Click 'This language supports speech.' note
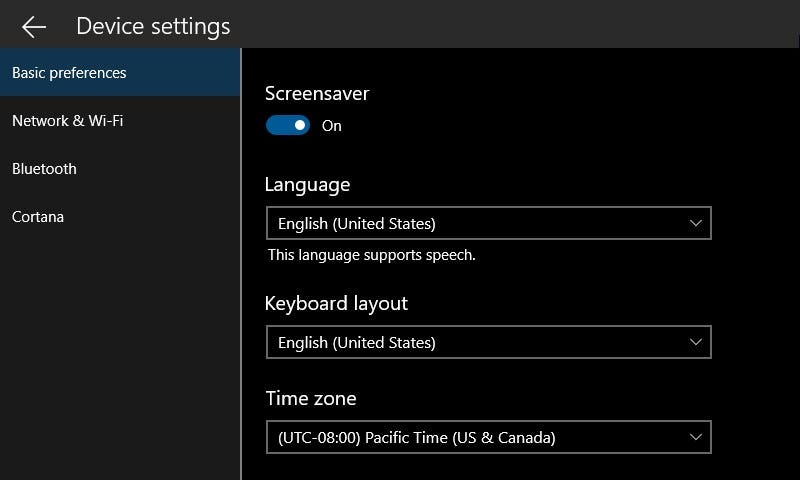 pyautogui.click(x=371, y=255)
